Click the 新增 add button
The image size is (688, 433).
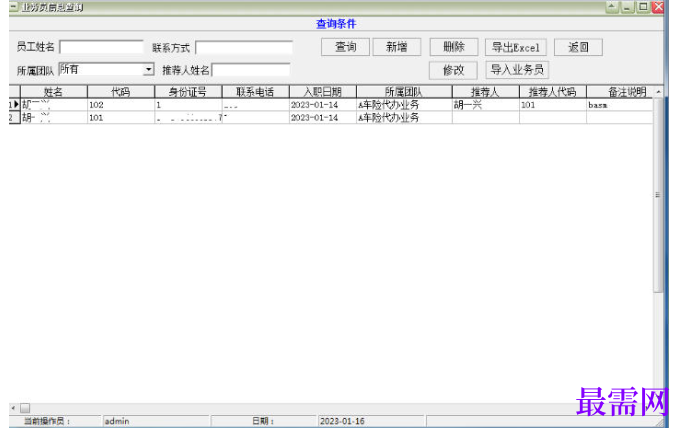click(396, 47)
